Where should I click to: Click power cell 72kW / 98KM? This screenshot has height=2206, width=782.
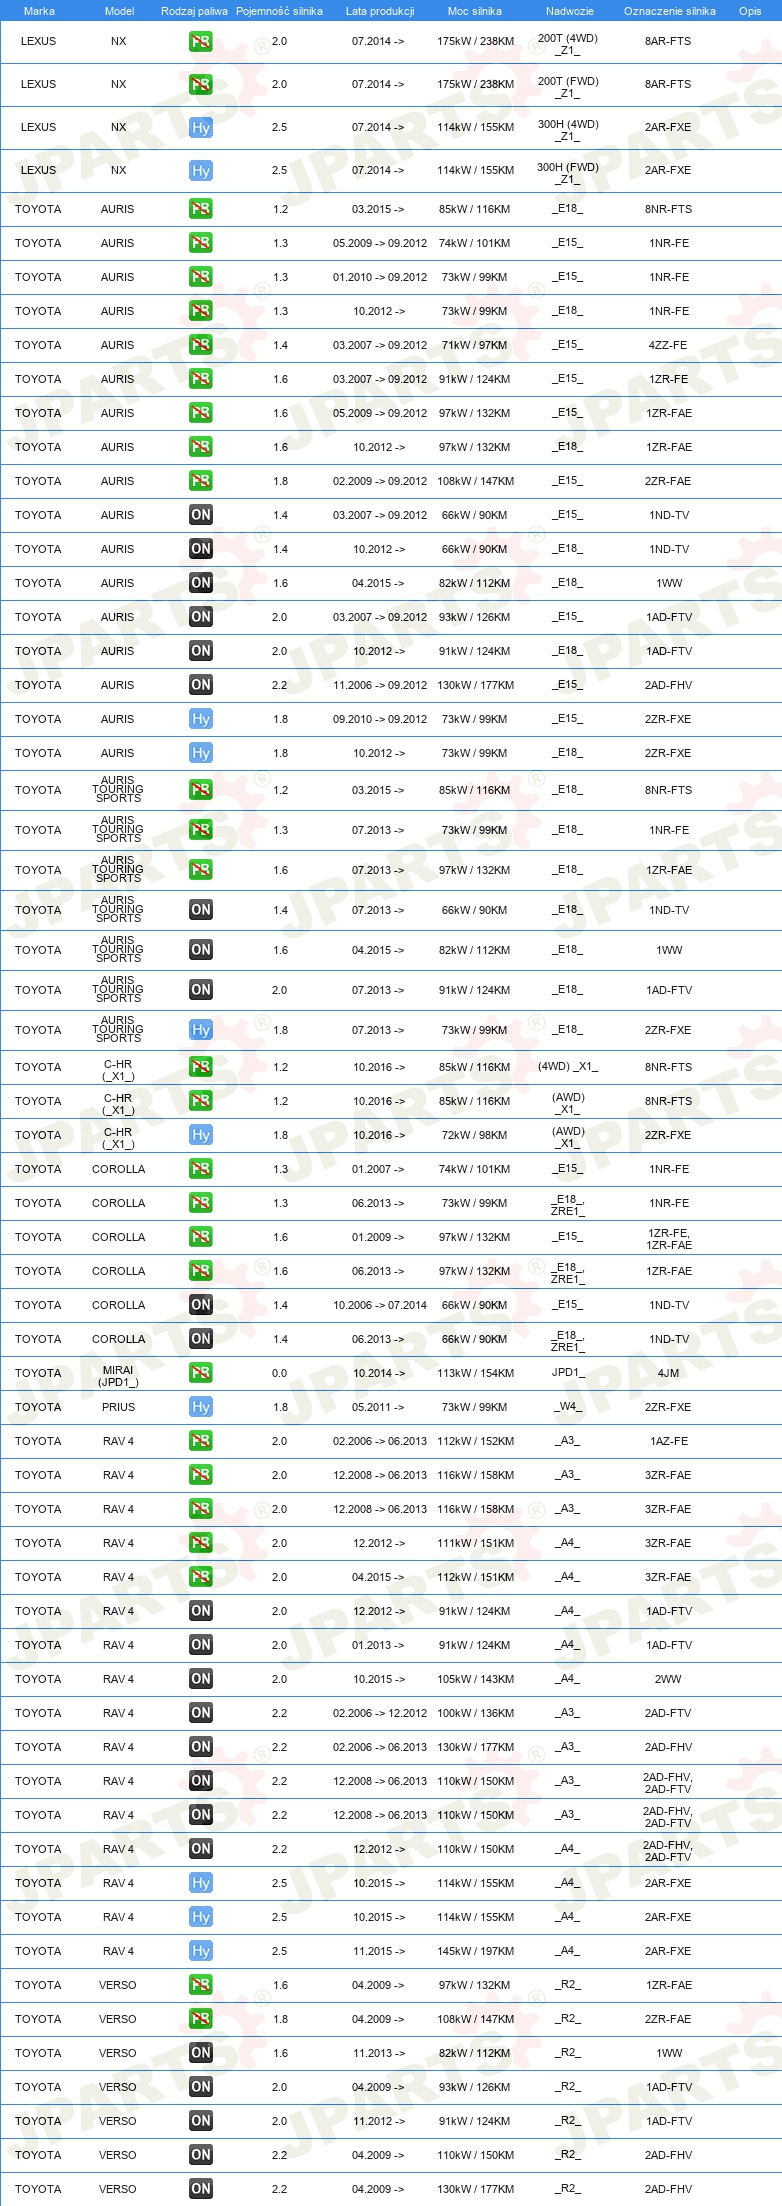pos(475,1135)
